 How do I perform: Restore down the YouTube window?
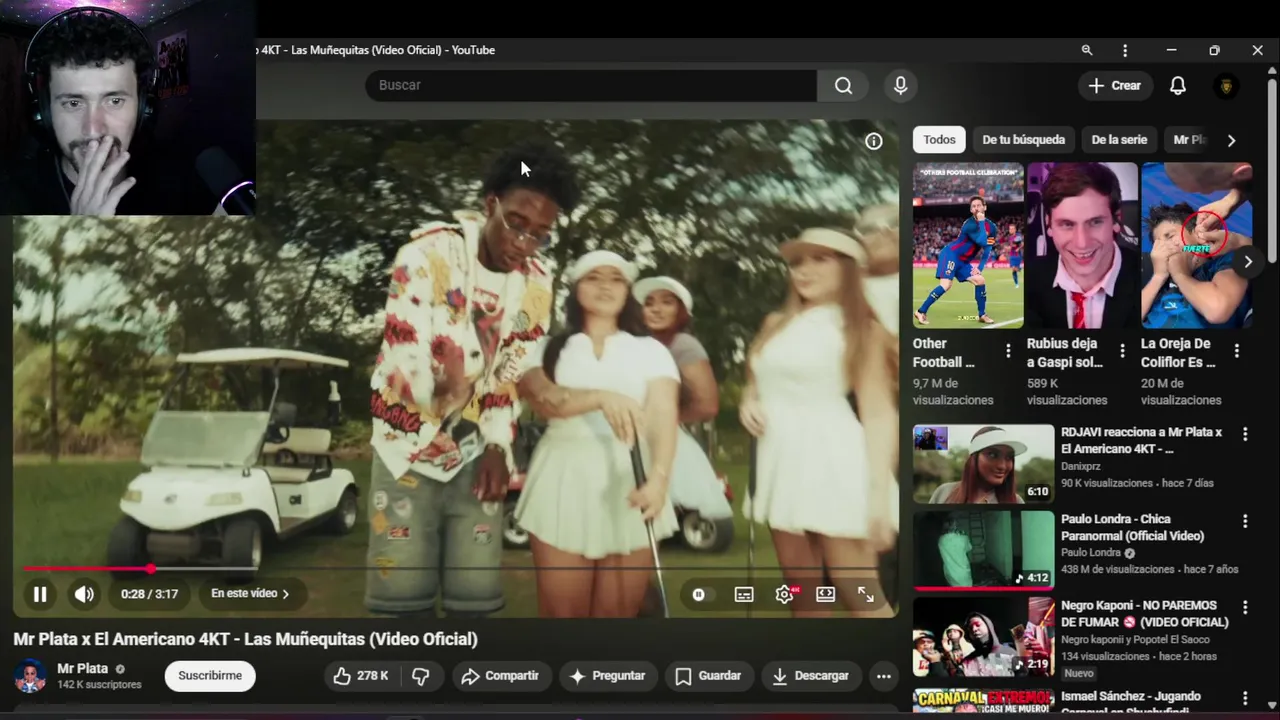pyautogui.click(x=1214, y=50)
